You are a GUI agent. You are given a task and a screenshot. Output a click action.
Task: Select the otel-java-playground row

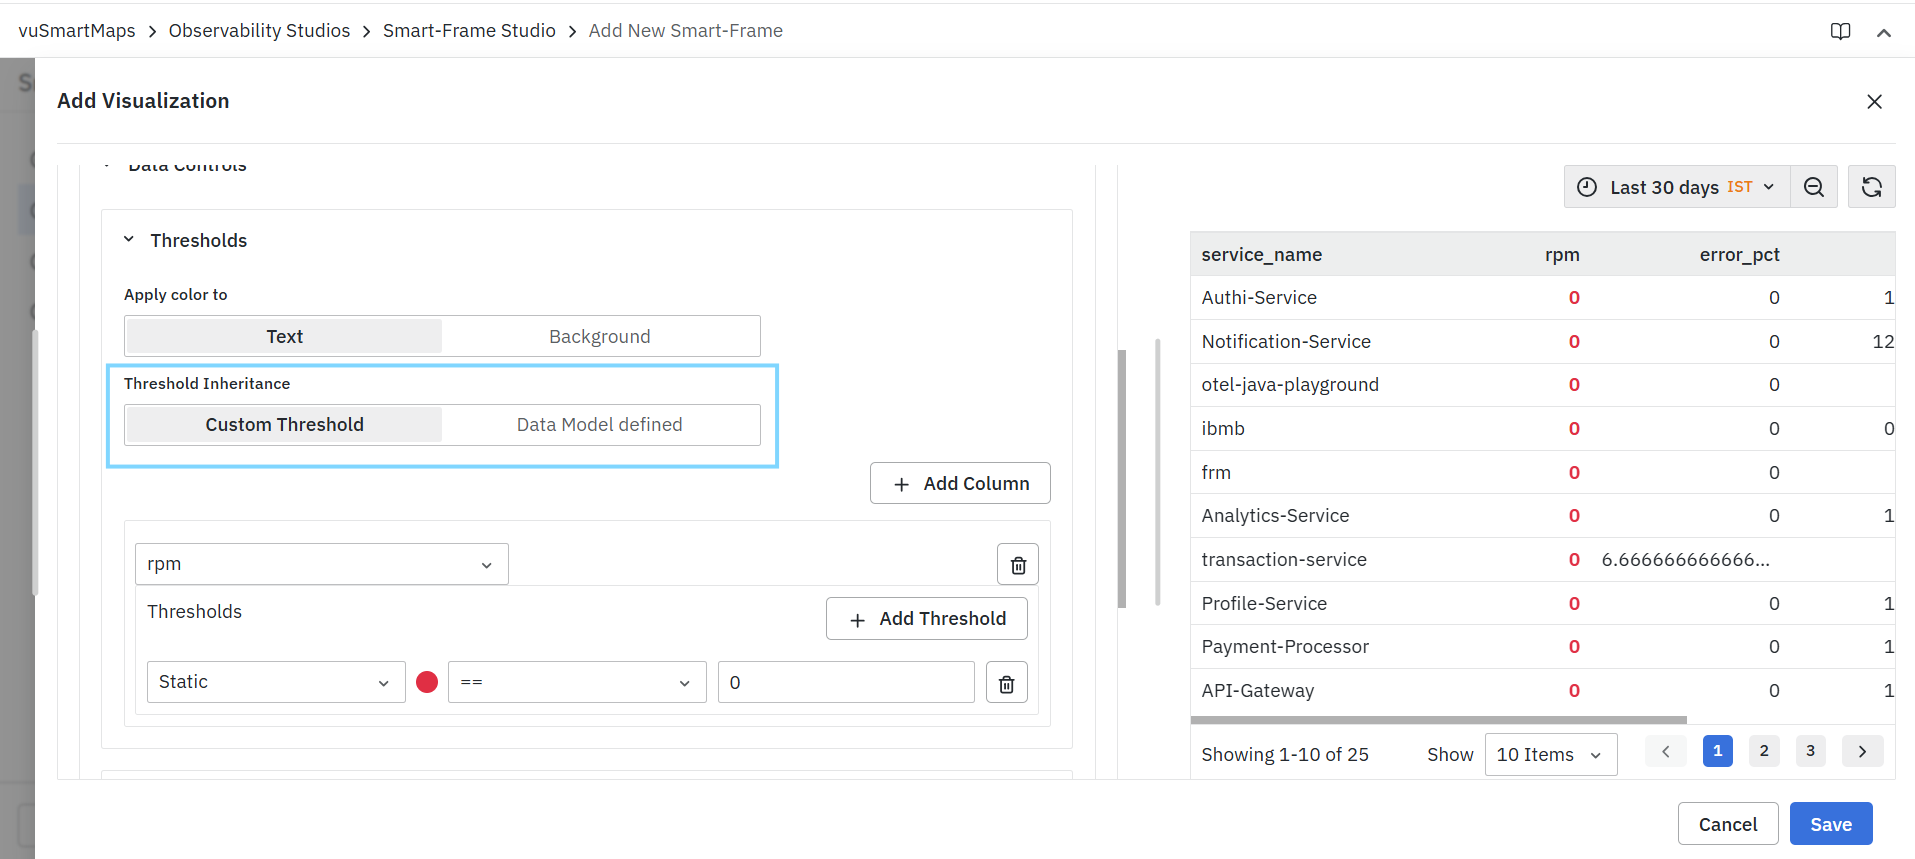(x=1543, y=385)
